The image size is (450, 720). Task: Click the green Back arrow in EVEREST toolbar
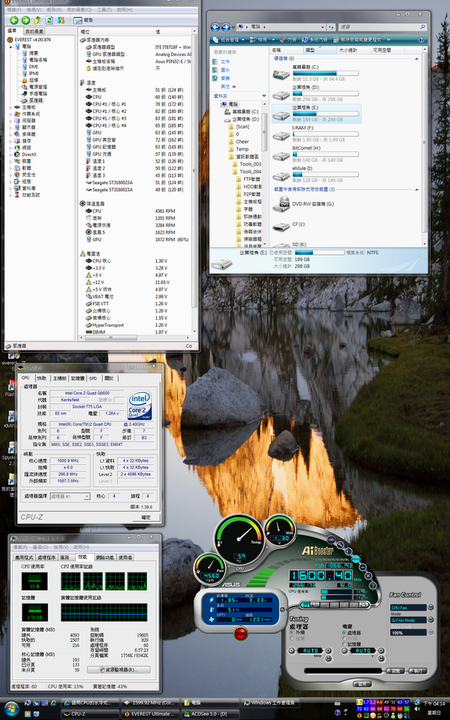14,20
